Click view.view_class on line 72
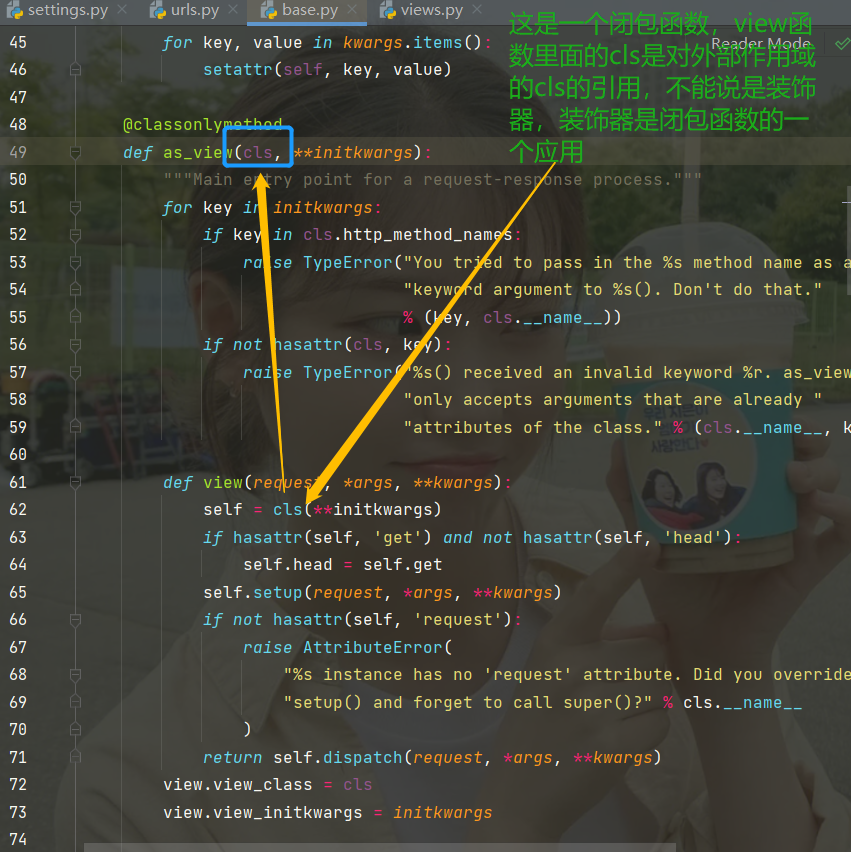851x852 pixels. click(x=238, y=785)
